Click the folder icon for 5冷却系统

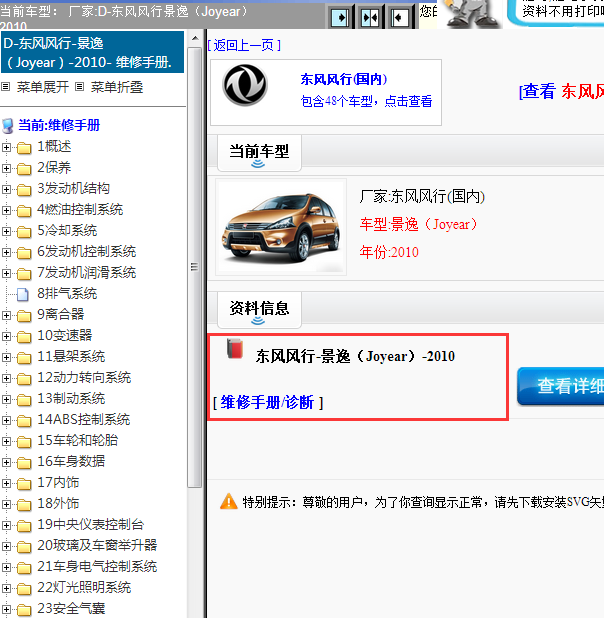click(x=24, y=232)
